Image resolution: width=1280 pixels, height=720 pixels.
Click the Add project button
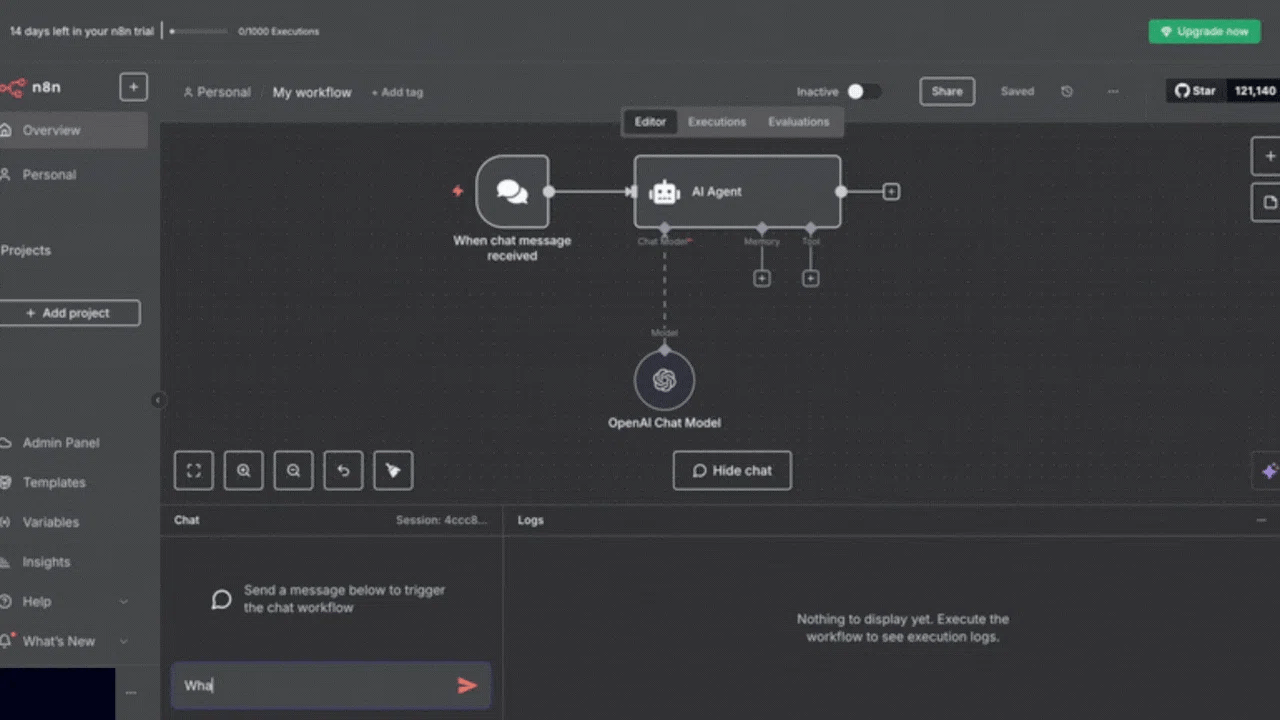[x=69, y=313]
